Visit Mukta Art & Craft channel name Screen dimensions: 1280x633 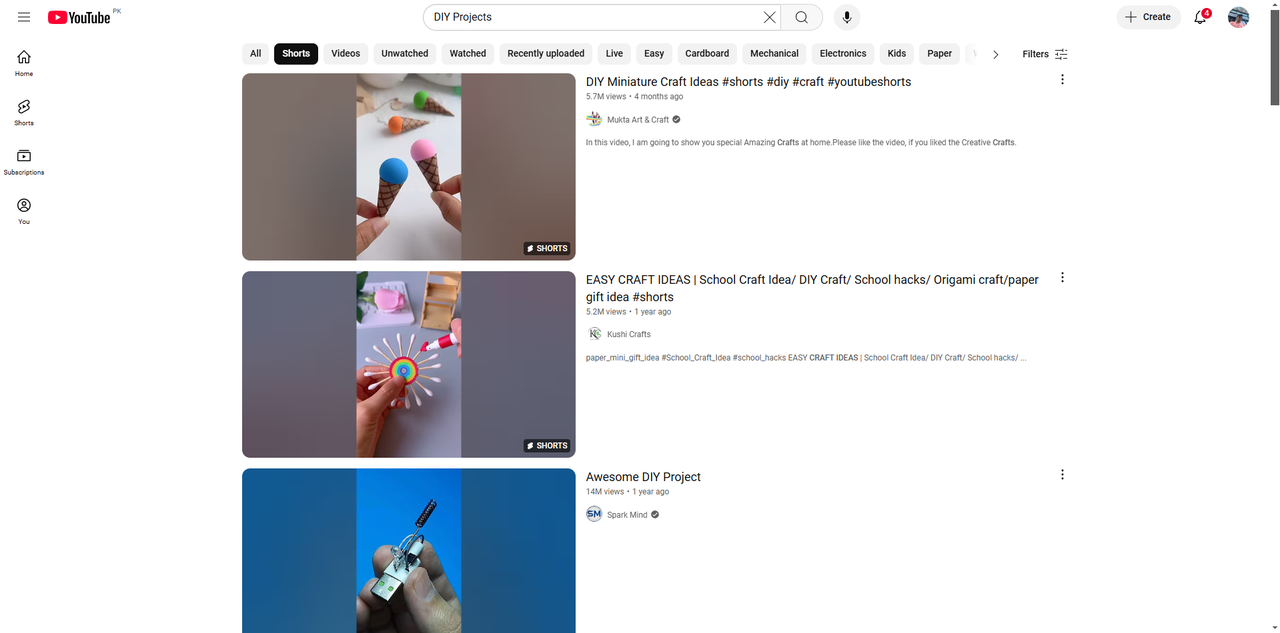coord(638,120)
